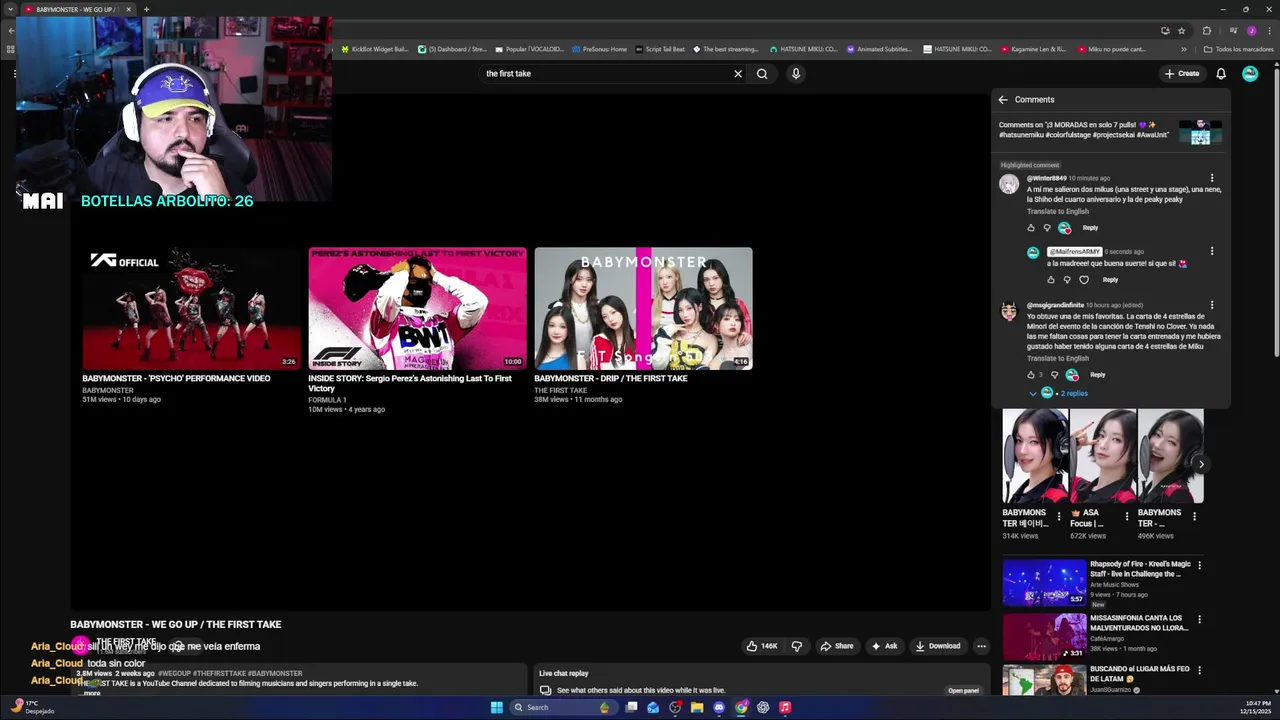Screen dimensions: 1280x720
Task: Open YouTube notifications bell
Action: 1221,74
